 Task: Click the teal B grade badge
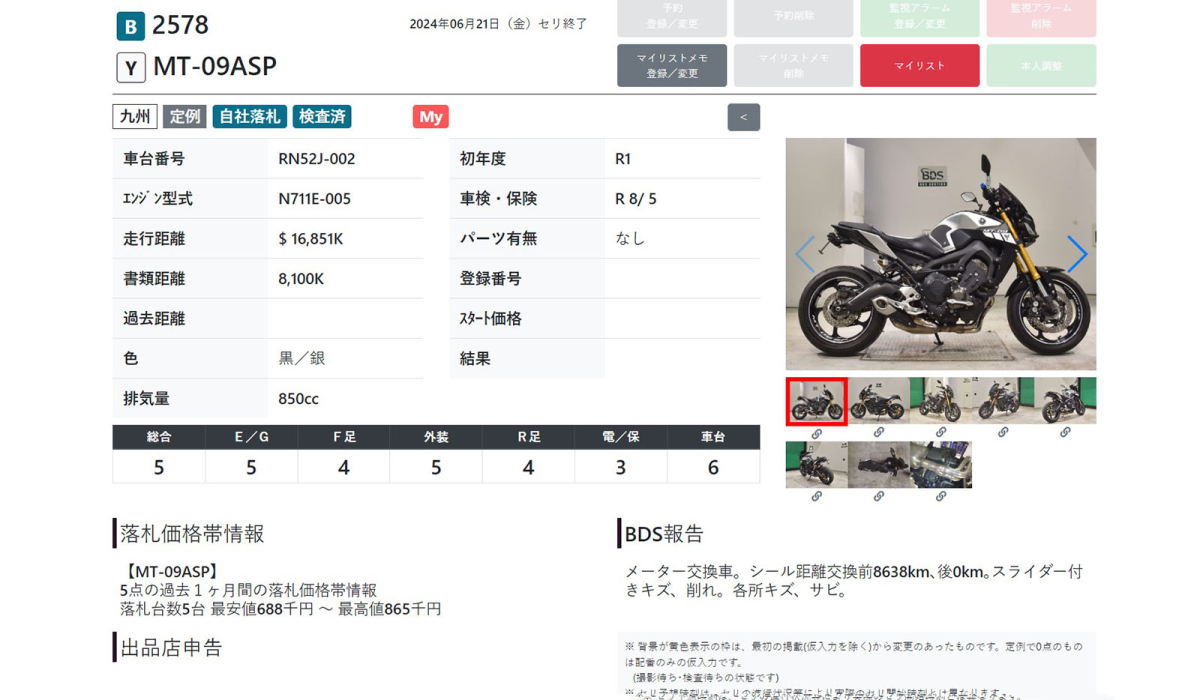click(x=131, y=25)
